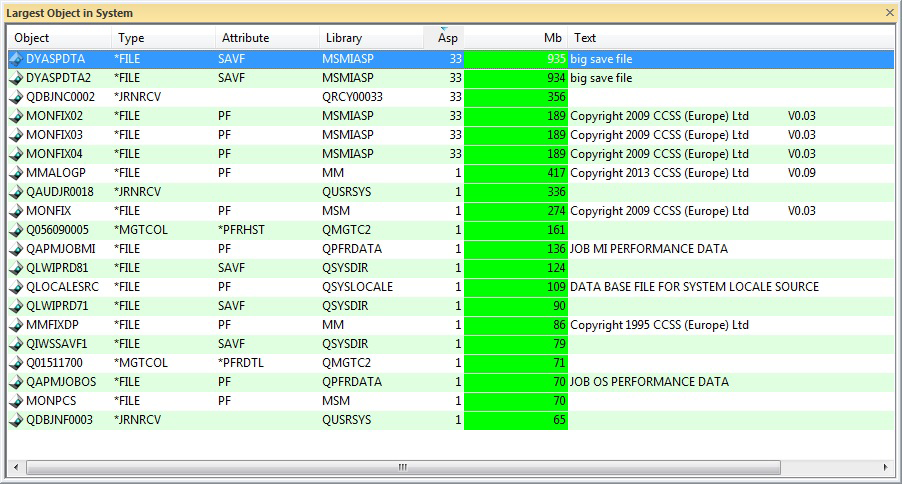The height and width of the screenshot is (484, 902).
Task: Click the icon next to QDBJNC0002
Action: [15, 97]
